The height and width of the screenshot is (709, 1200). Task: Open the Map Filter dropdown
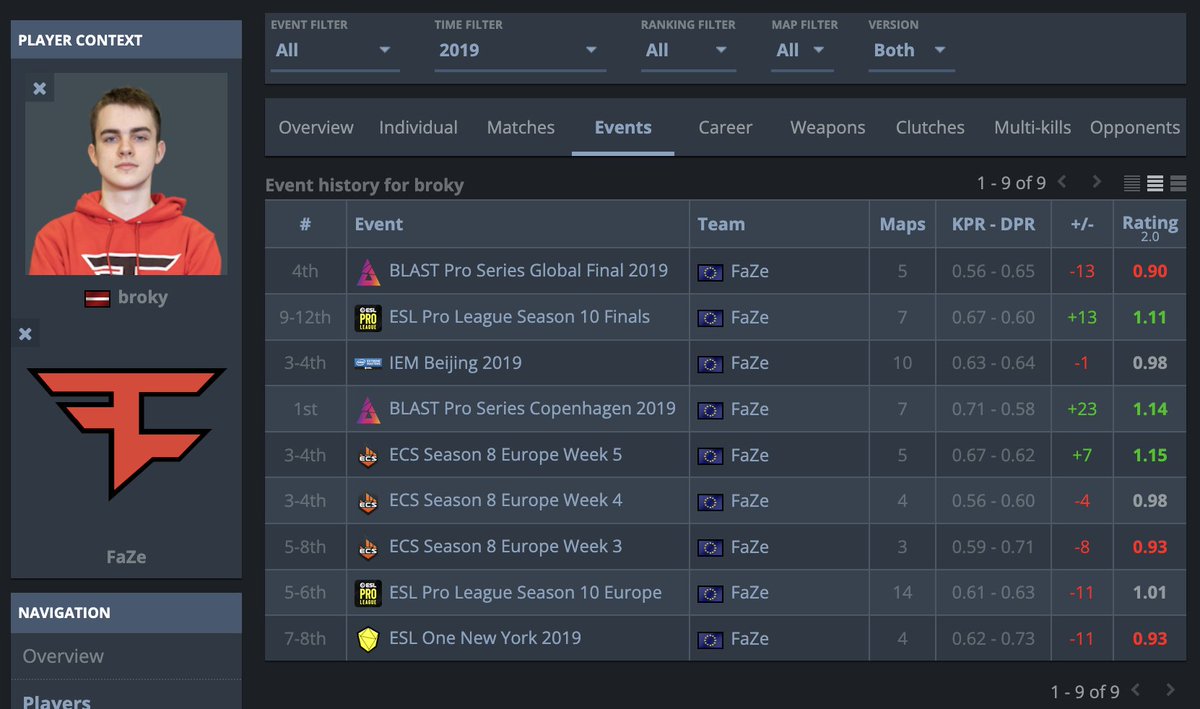coord(802,51)
